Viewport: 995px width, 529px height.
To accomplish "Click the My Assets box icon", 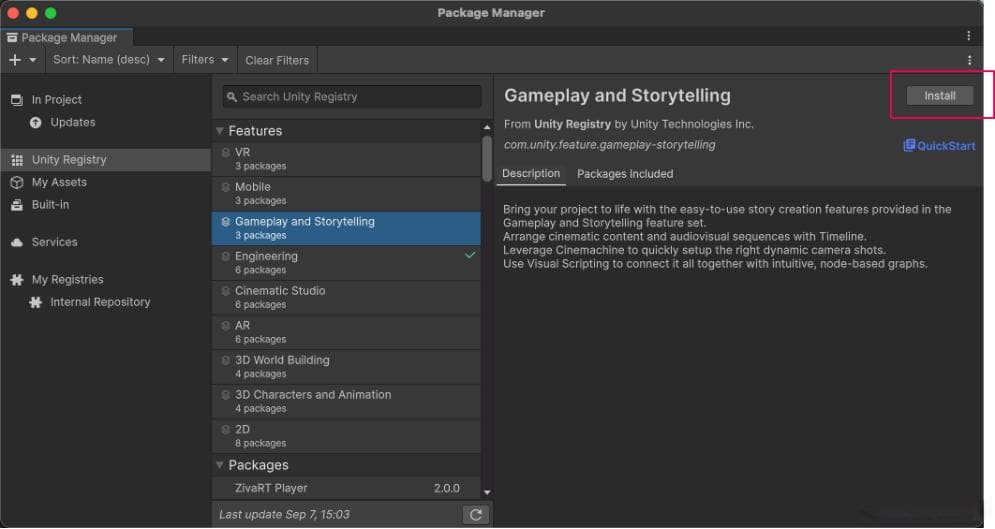I will pos(17,182).
